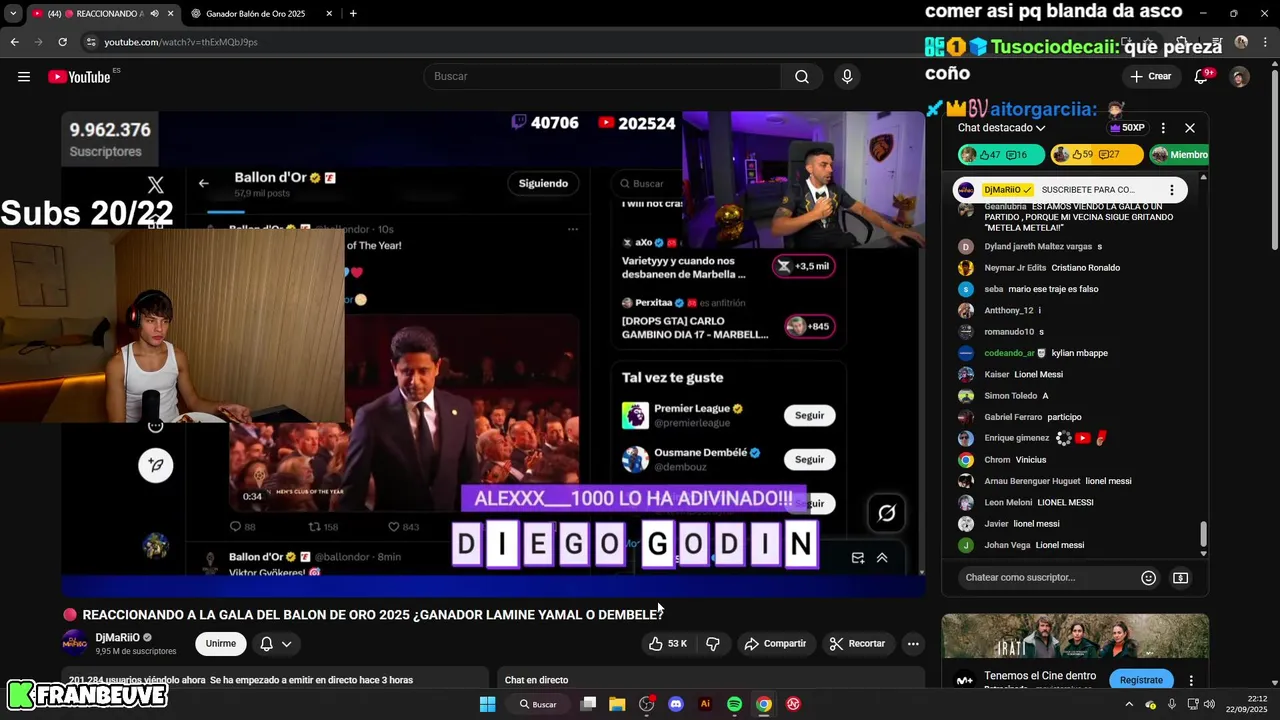Screen dimensions: 1280x720
Task: Start voice search with the microphone icon
Action: coord(847,77)
